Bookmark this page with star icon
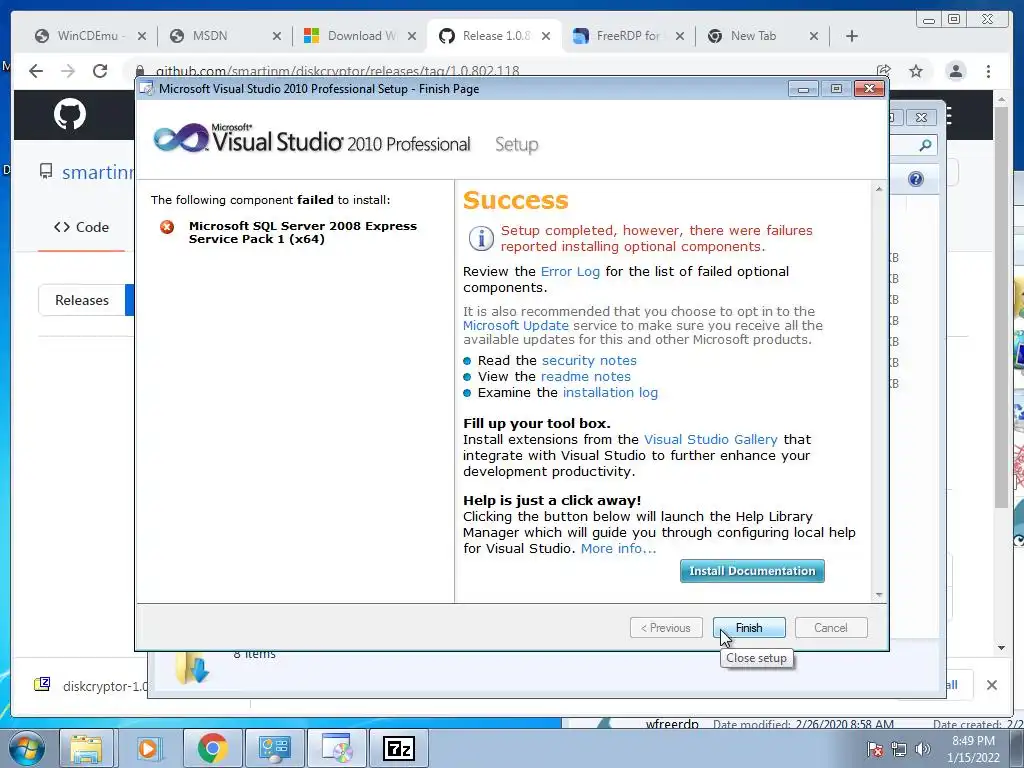The width and height of the screenshot is (1024, 768). (916, 71)
